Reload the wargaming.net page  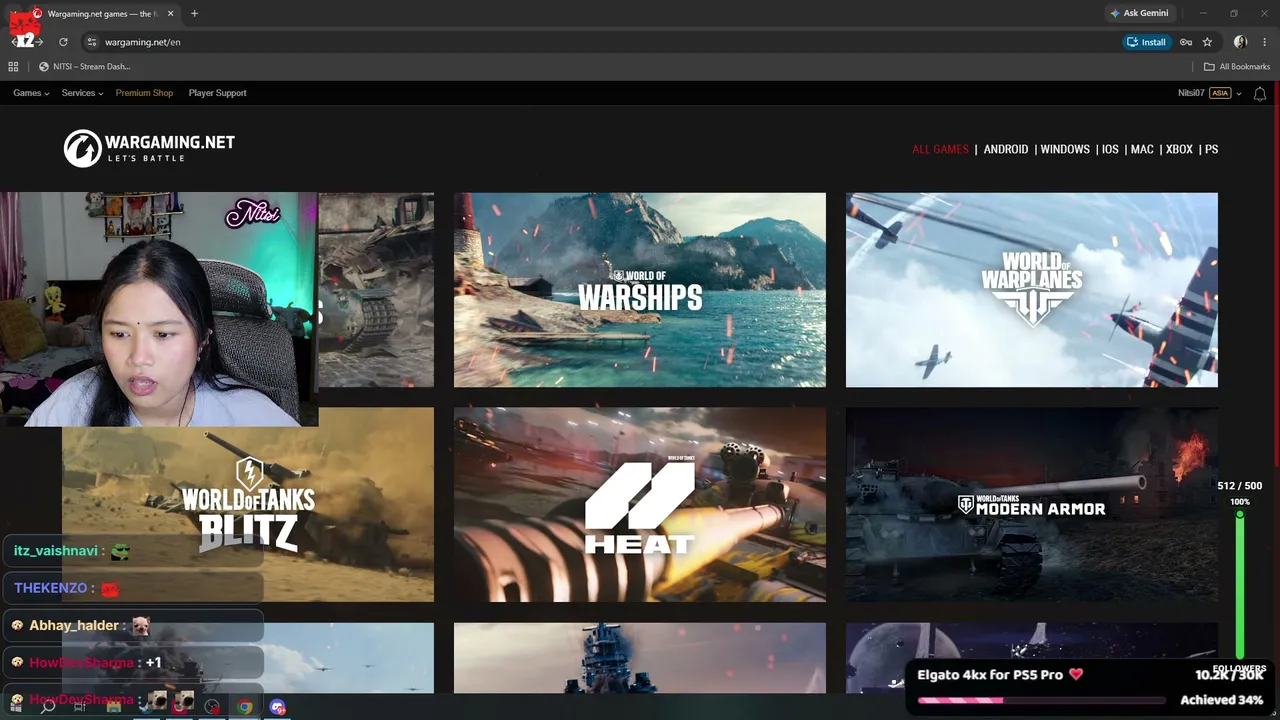(x=63, y=42)
